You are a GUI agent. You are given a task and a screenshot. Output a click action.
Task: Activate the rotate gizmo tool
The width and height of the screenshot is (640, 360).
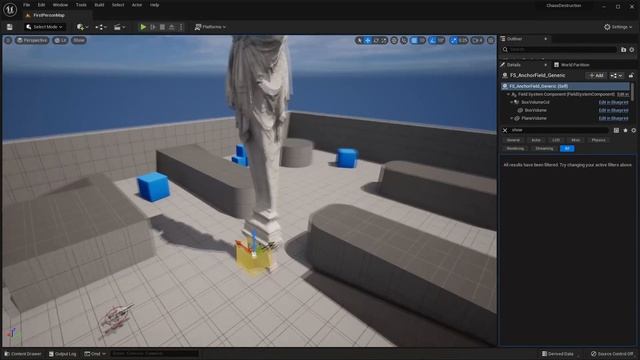(376, 40)
